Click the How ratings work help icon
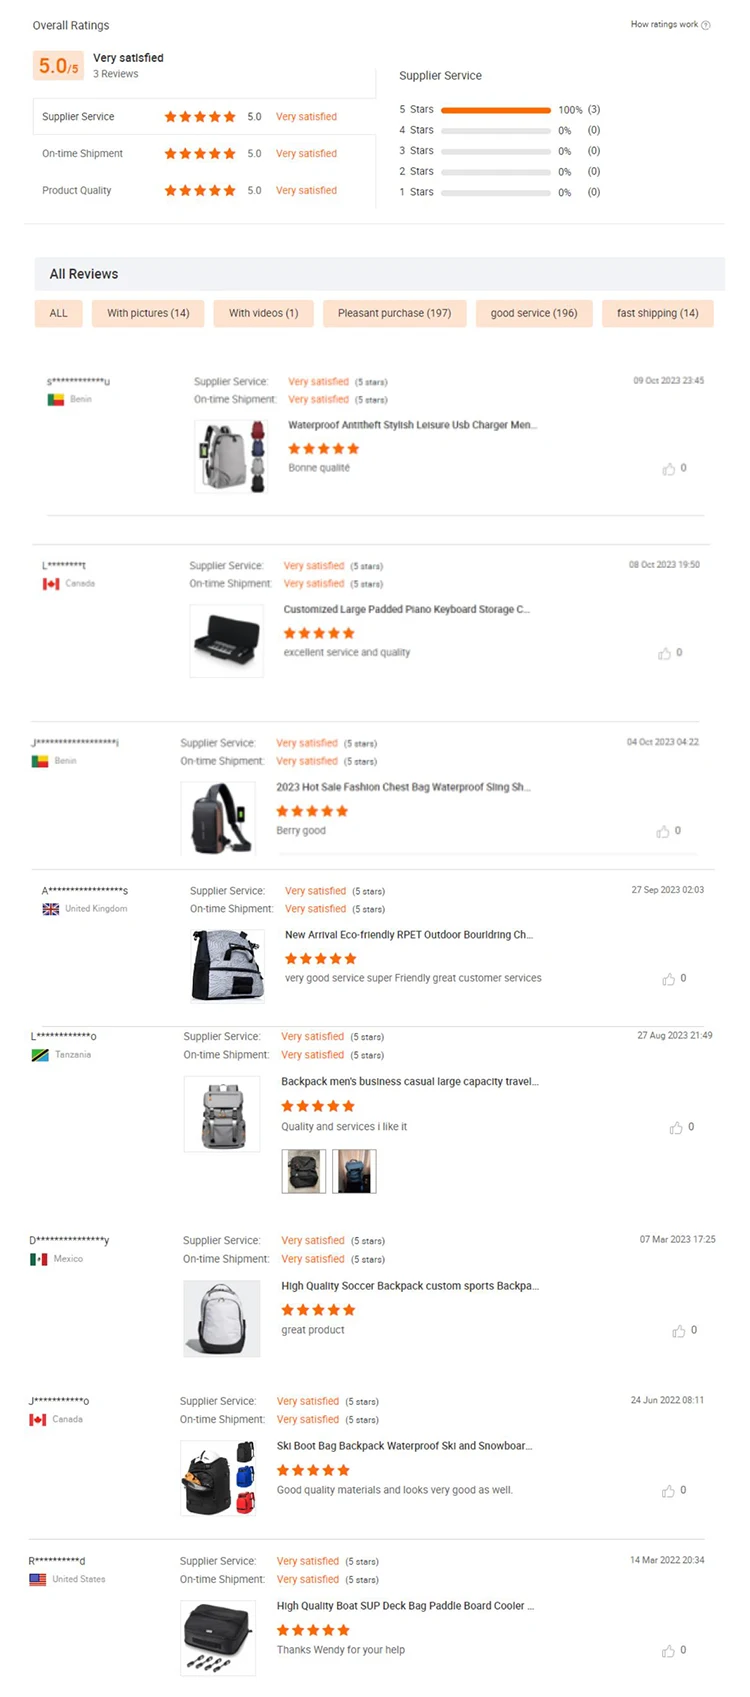 tap(706, 25)
